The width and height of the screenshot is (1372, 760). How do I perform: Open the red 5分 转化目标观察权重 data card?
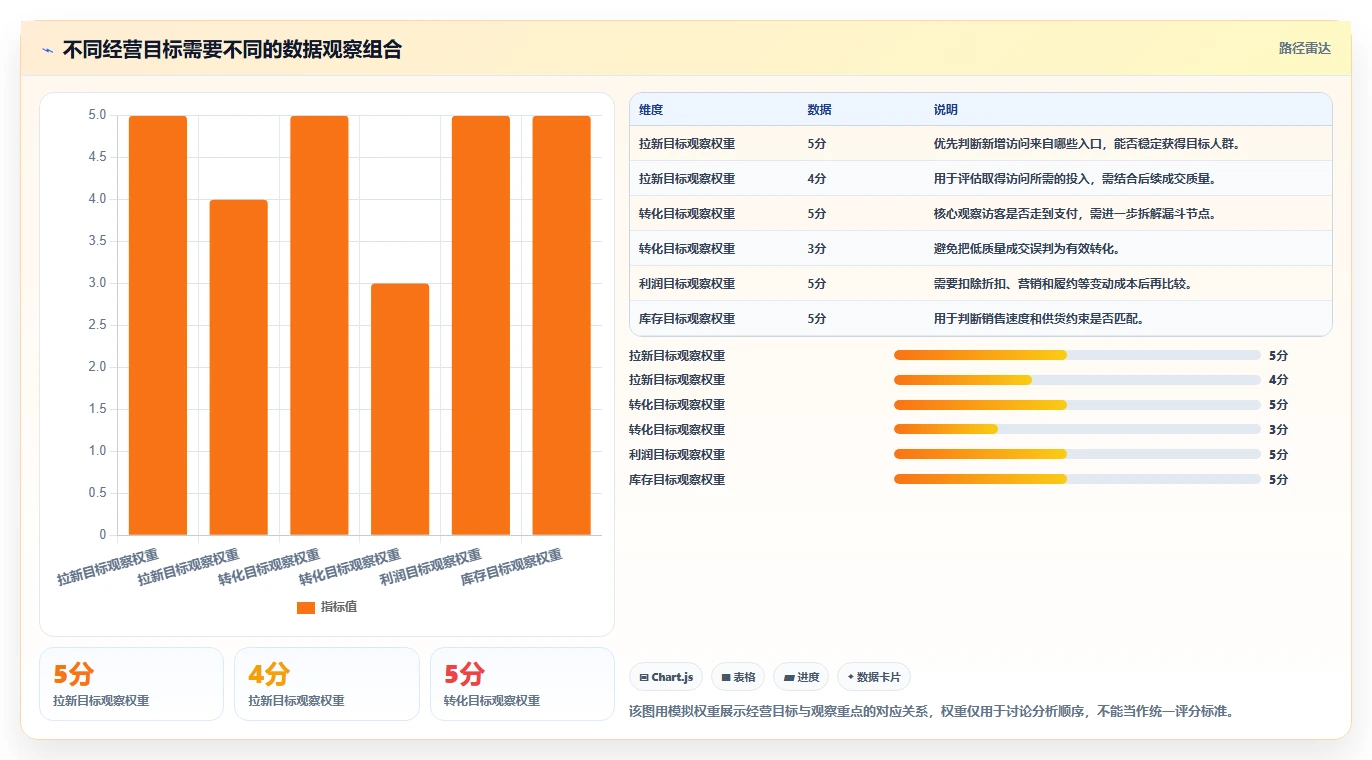click(522, 684)
